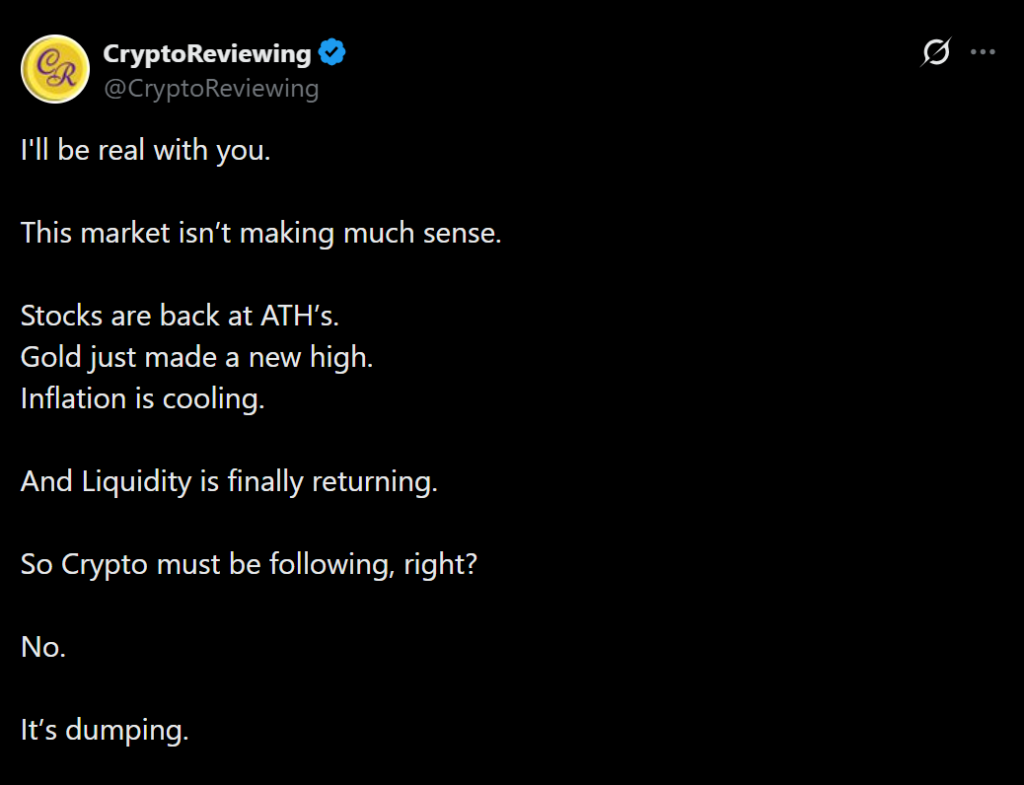Click the word "Liquidity" in the post
The width and height of the screenshot is (1024, 785).
point(135,481)
